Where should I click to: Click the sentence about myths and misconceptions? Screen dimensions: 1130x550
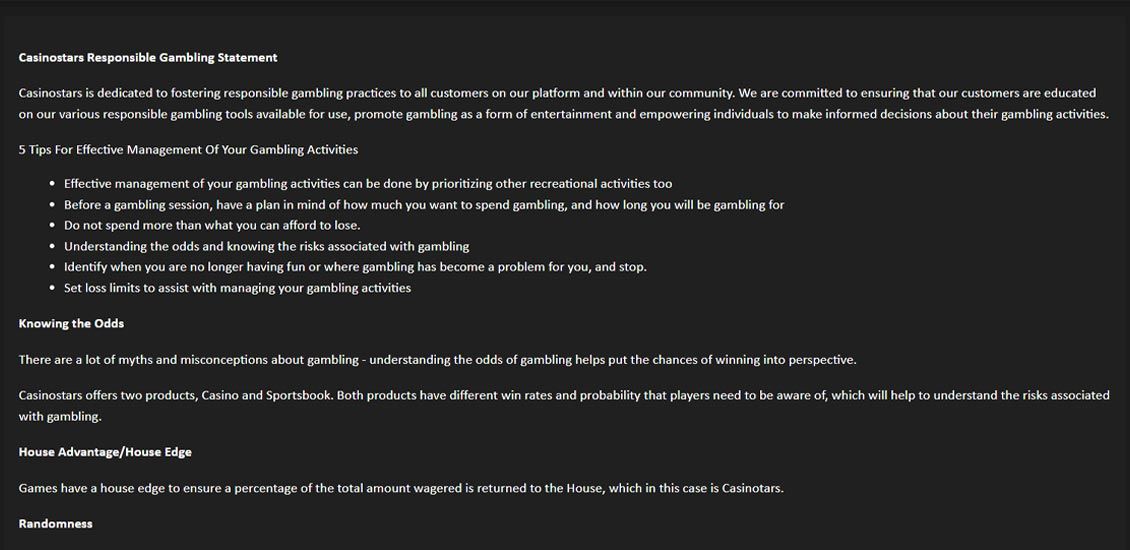coord(437,360)
